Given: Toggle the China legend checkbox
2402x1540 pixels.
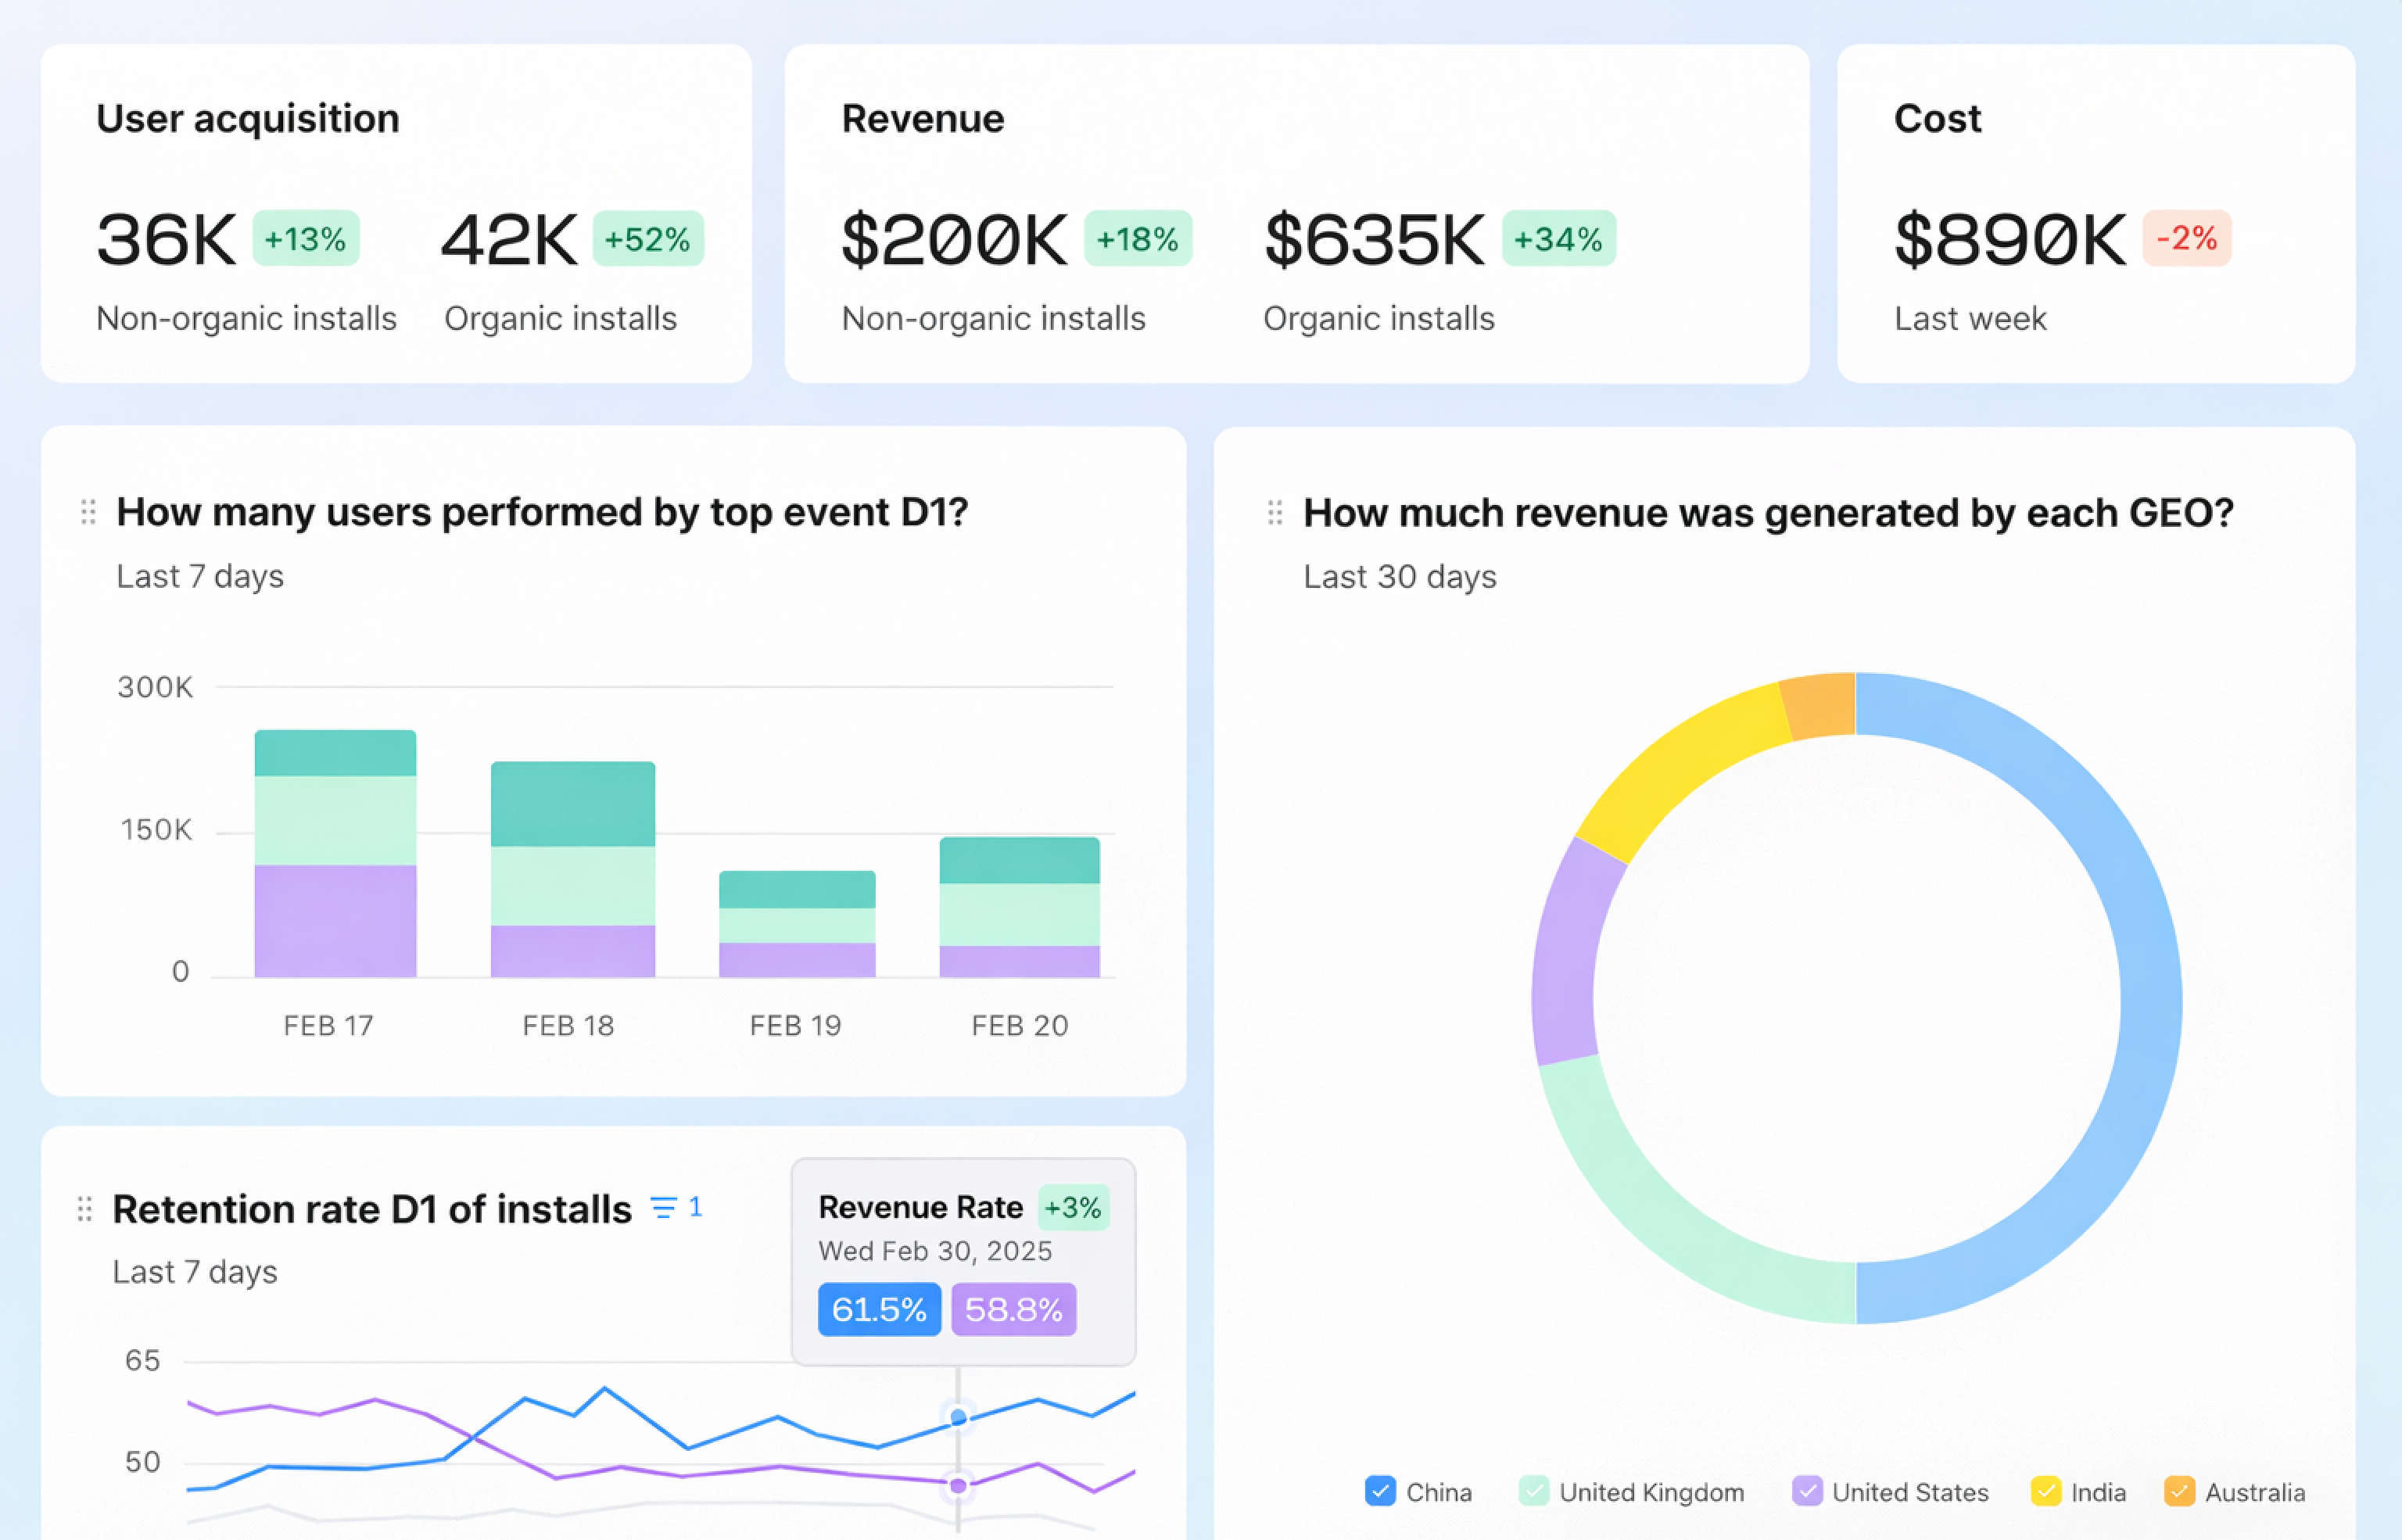Looking at the screenshot, I should tap(1379, 1491).
